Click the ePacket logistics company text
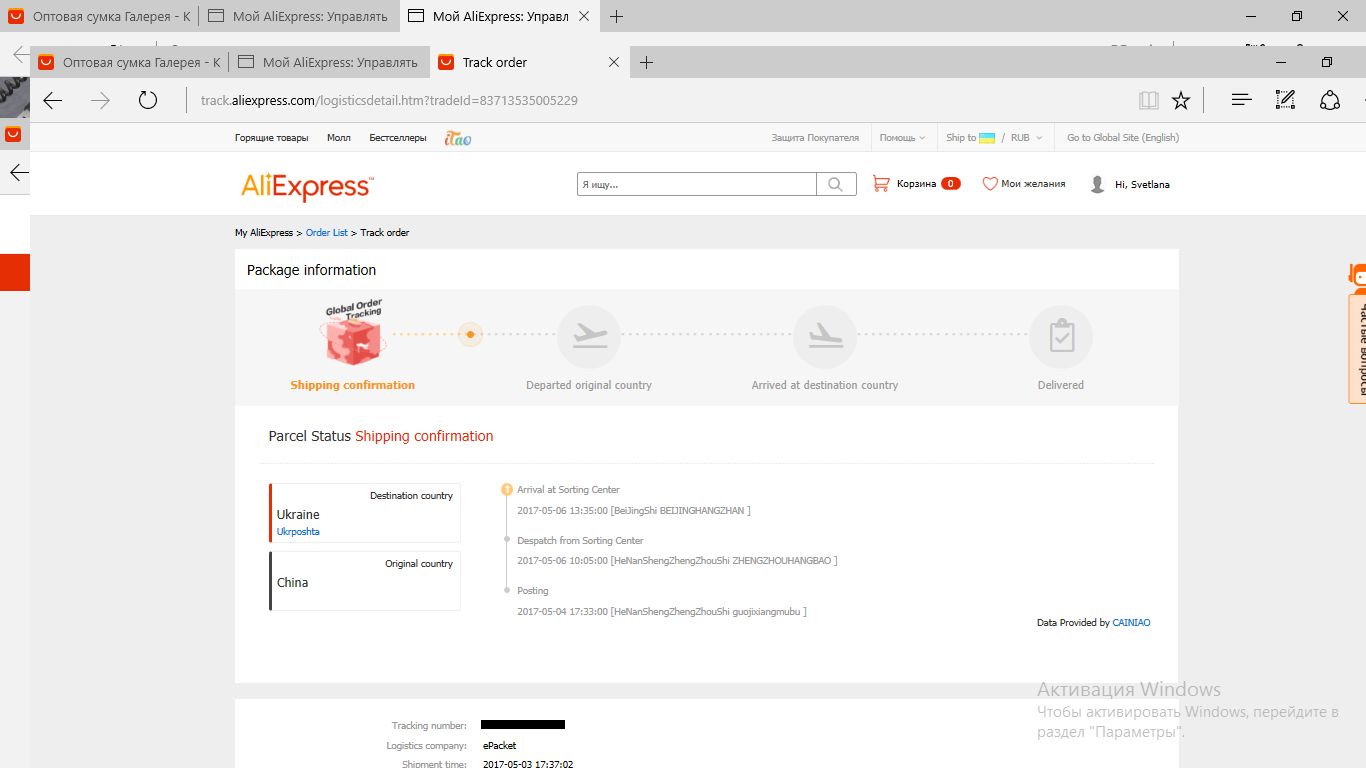1366x768 pixels. click(499, 746)
